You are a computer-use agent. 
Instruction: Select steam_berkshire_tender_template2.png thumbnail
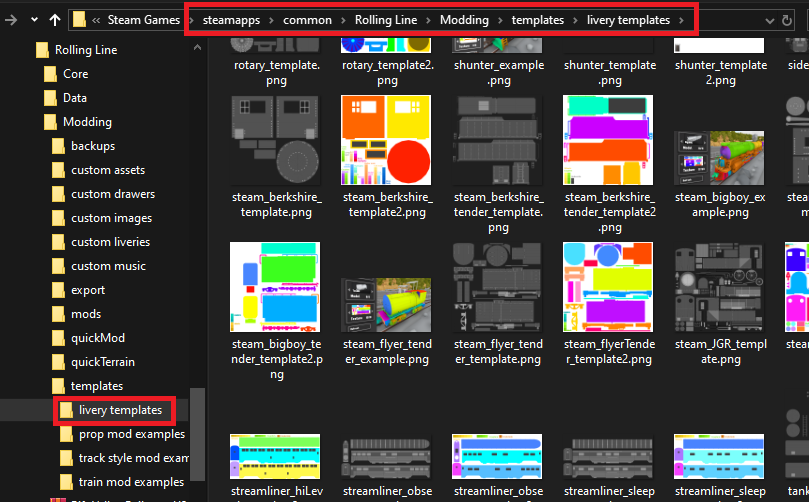[608, 140]
